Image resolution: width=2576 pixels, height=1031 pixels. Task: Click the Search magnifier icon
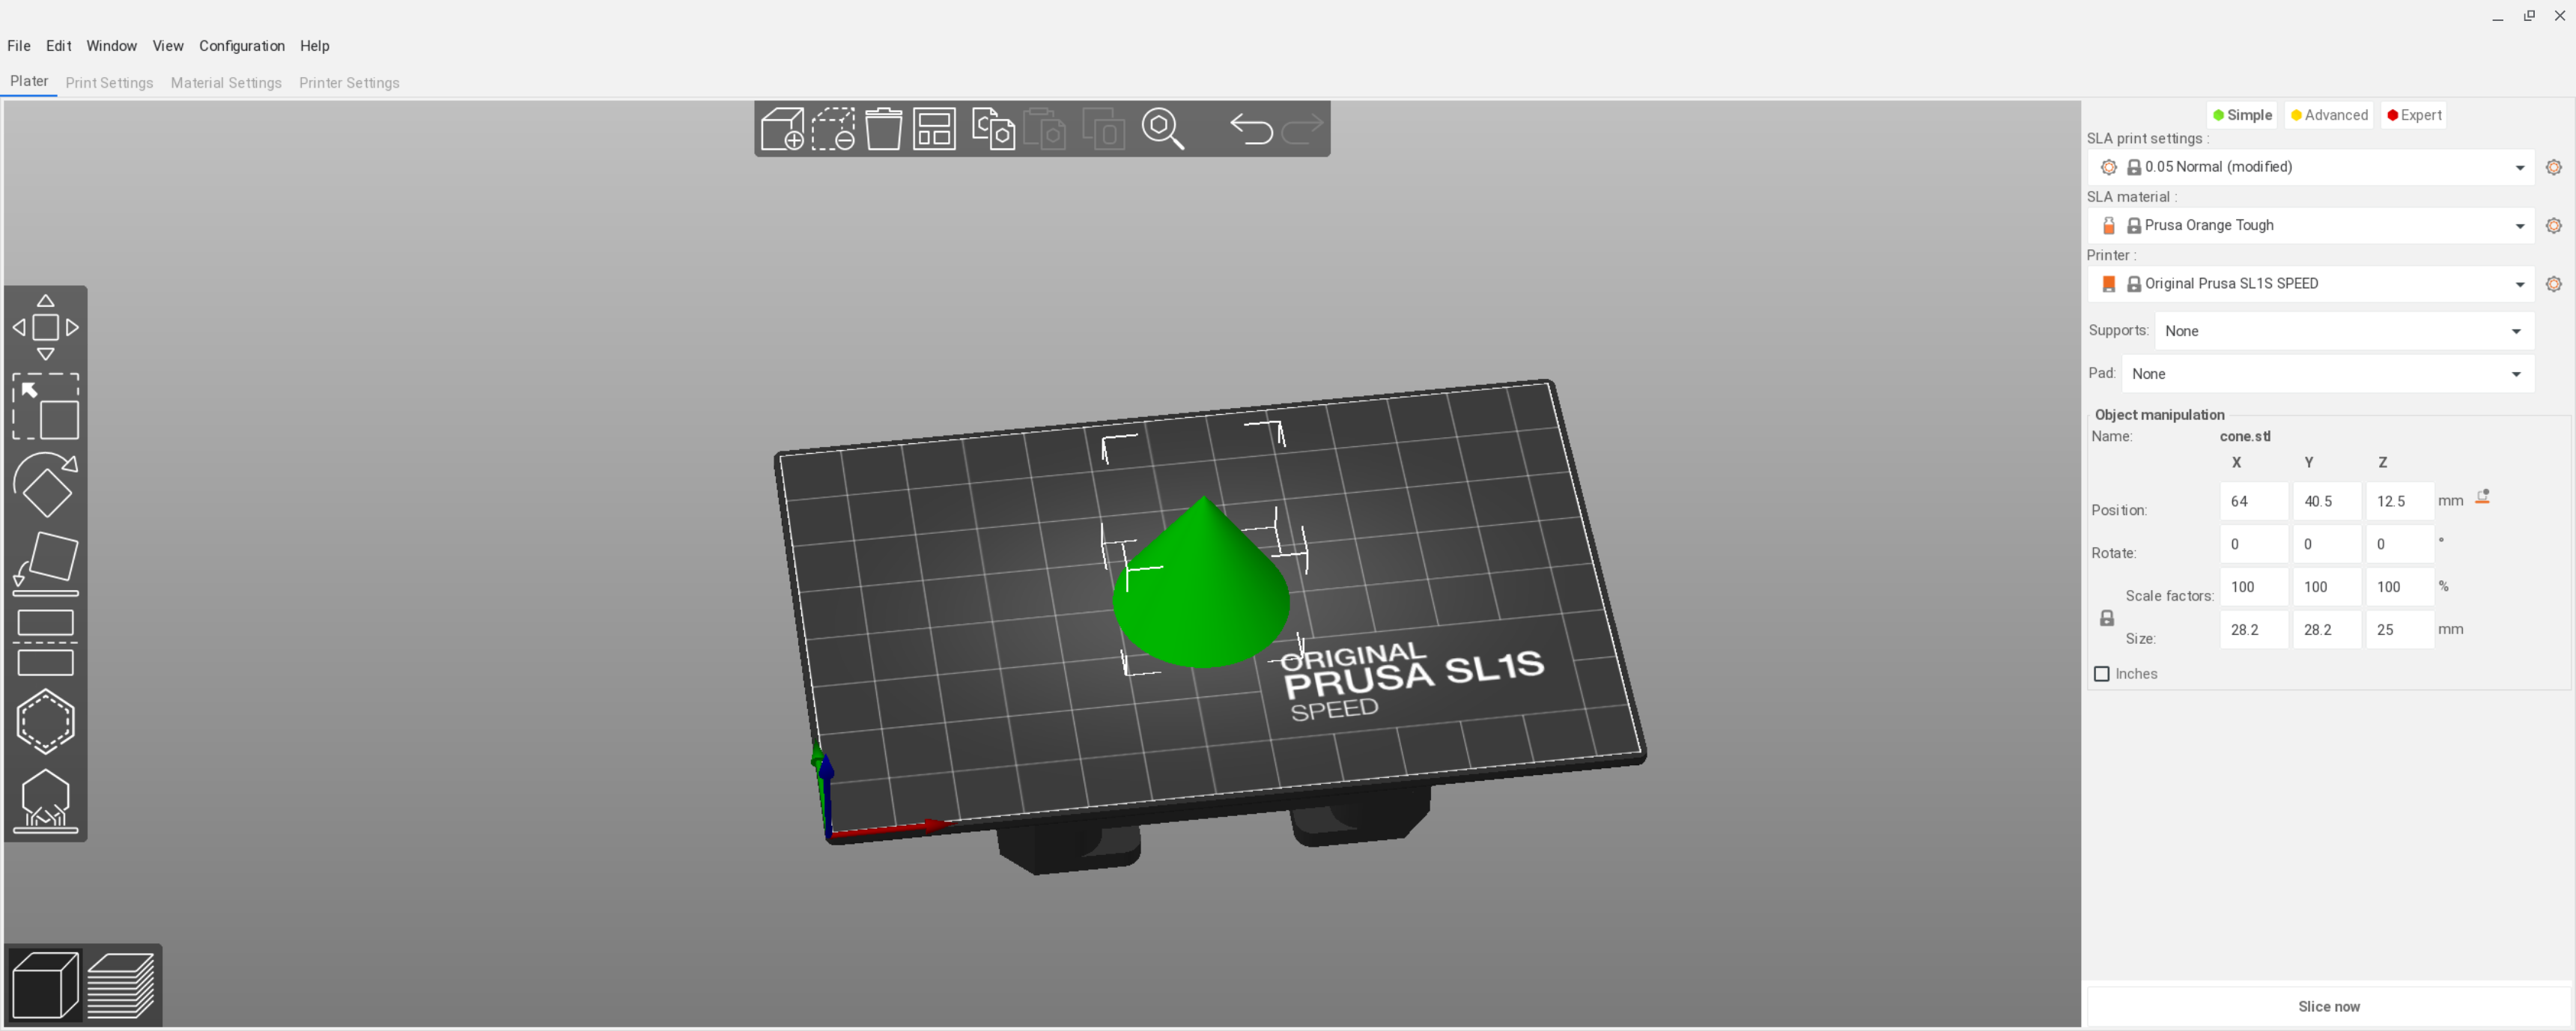[x=1163, y=129]
